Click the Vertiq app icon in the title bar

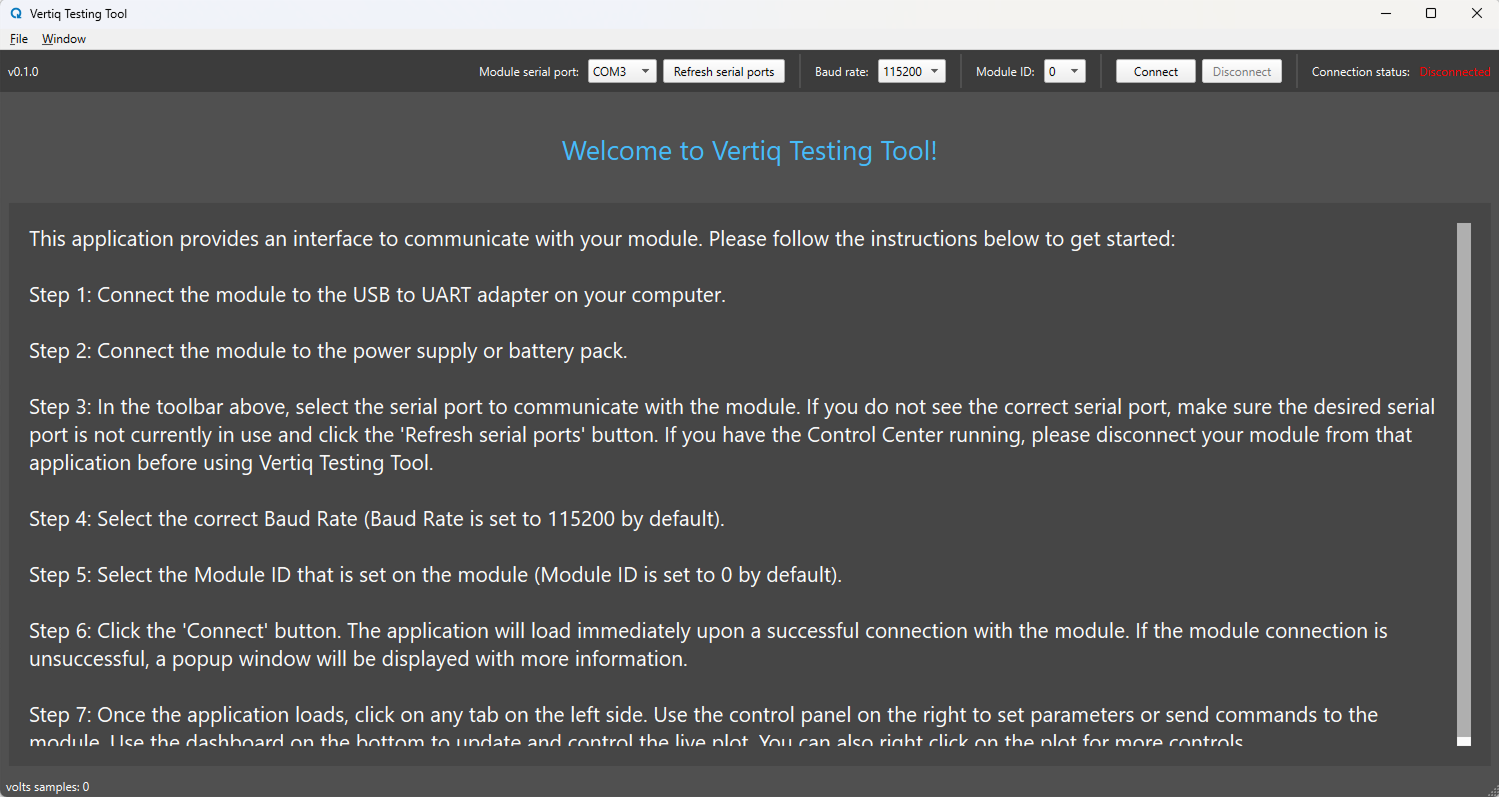[15, 14]
